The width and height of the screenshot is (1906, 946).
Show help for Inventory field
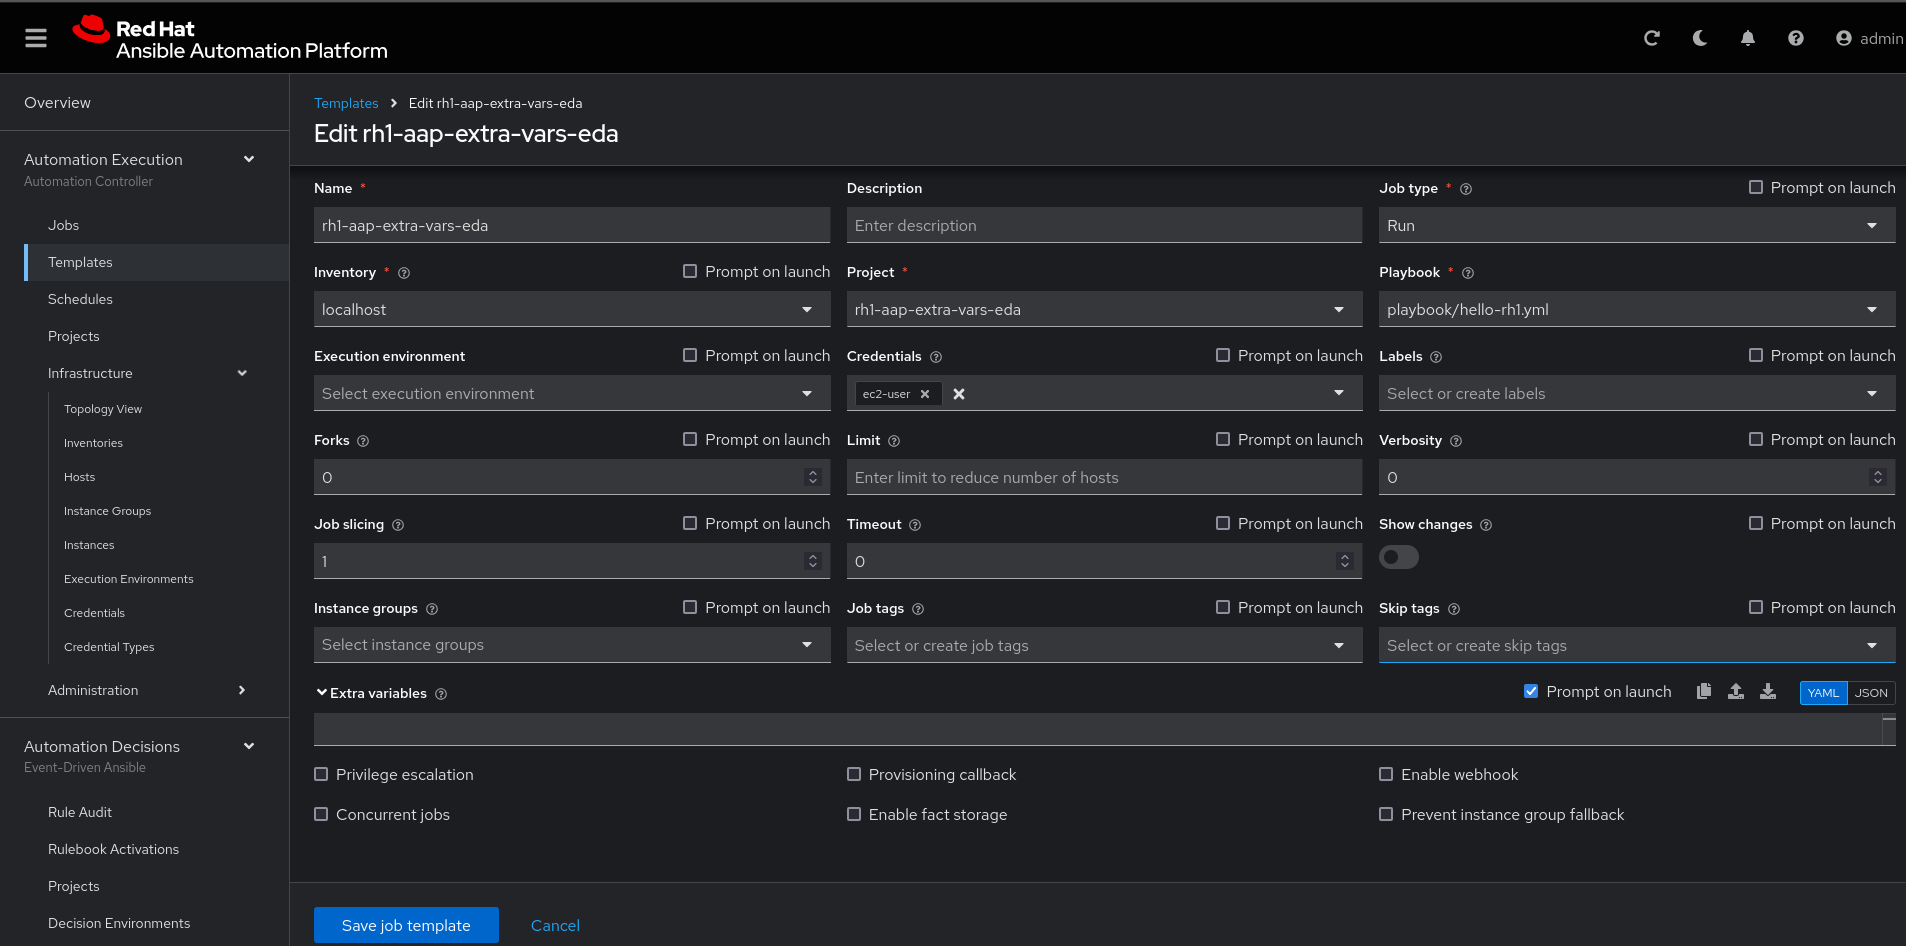point(404,273)
